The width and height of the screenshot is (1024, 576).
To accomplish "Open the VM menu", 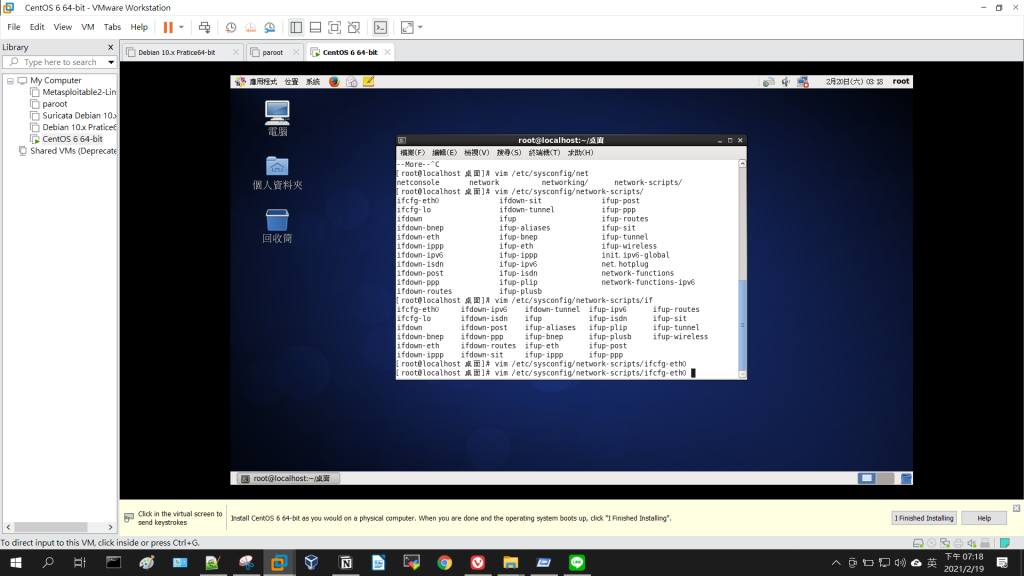I will pyautogui.click(x=88, y=27).
